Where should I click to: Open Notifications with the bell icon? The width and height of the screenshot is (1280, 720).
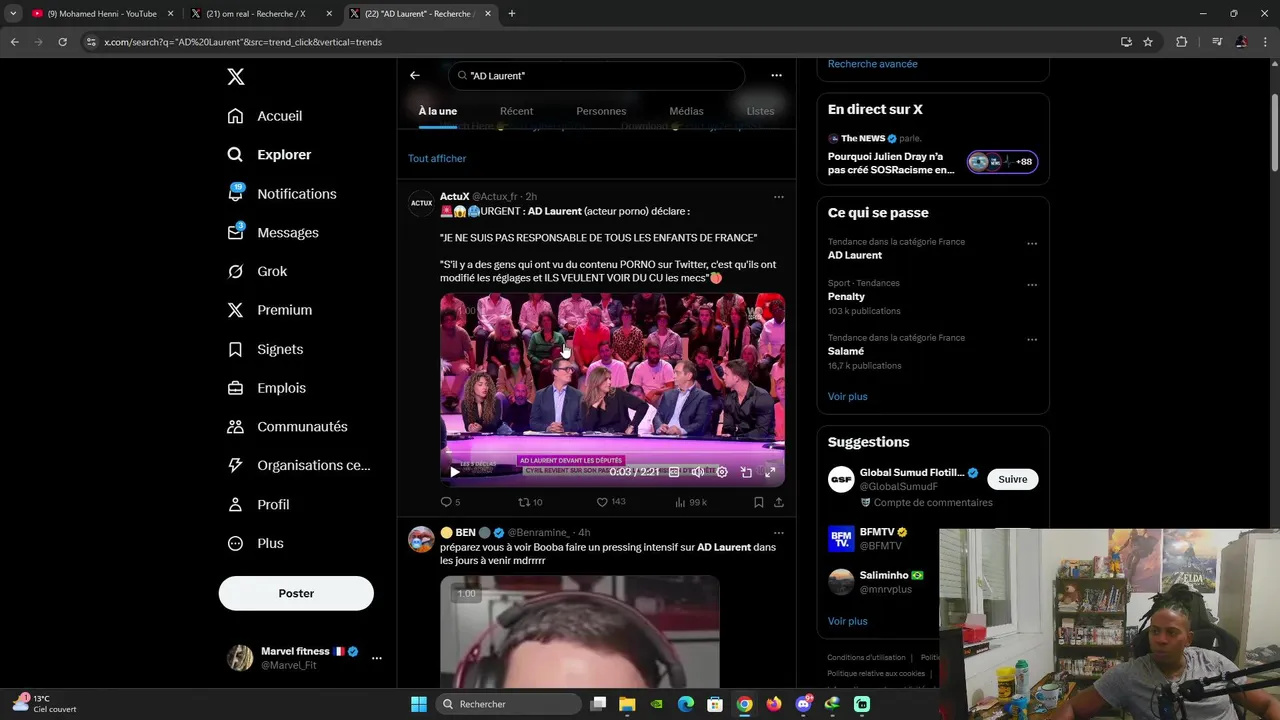pos(281,194)
